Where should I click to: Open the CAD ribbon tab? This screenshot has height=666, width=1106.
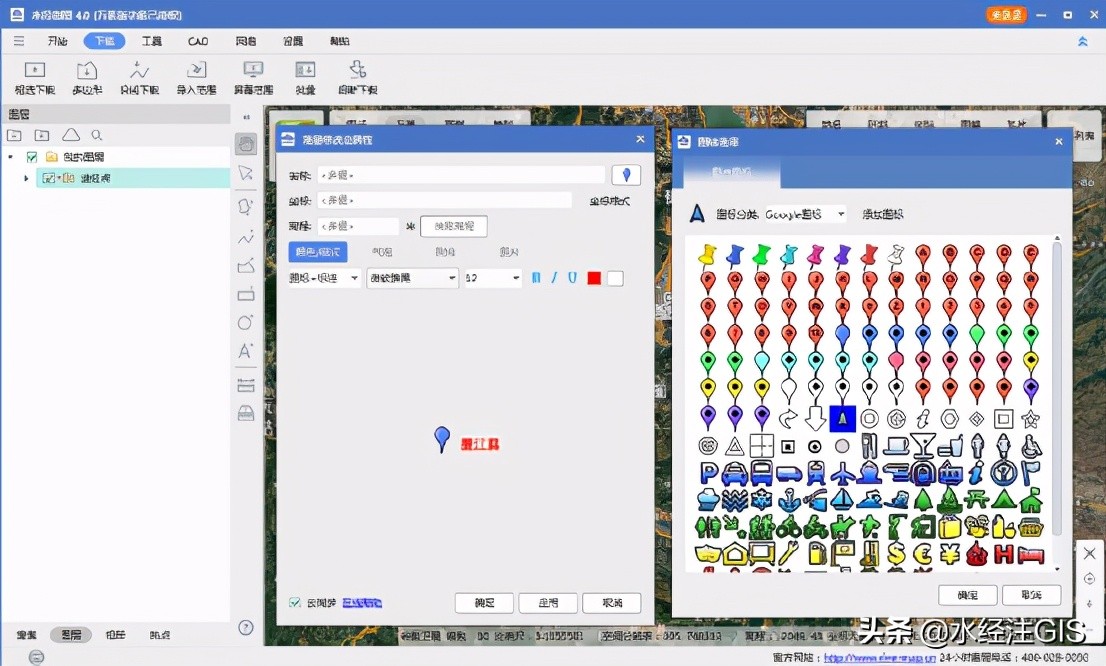coord(198,41)
